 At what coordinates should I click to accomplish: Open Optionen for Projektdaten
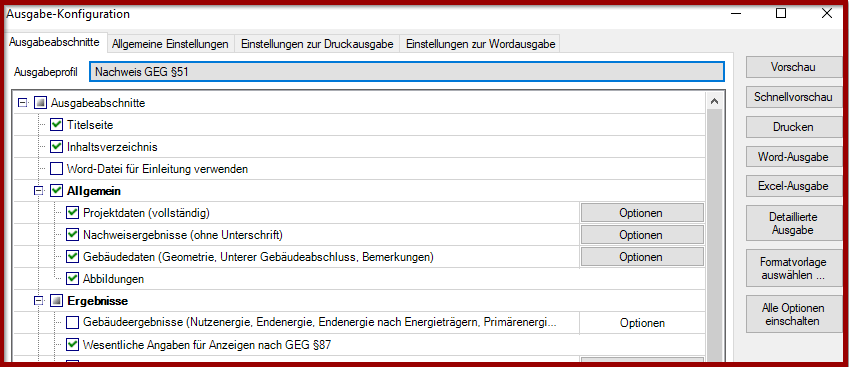(642, 213)
